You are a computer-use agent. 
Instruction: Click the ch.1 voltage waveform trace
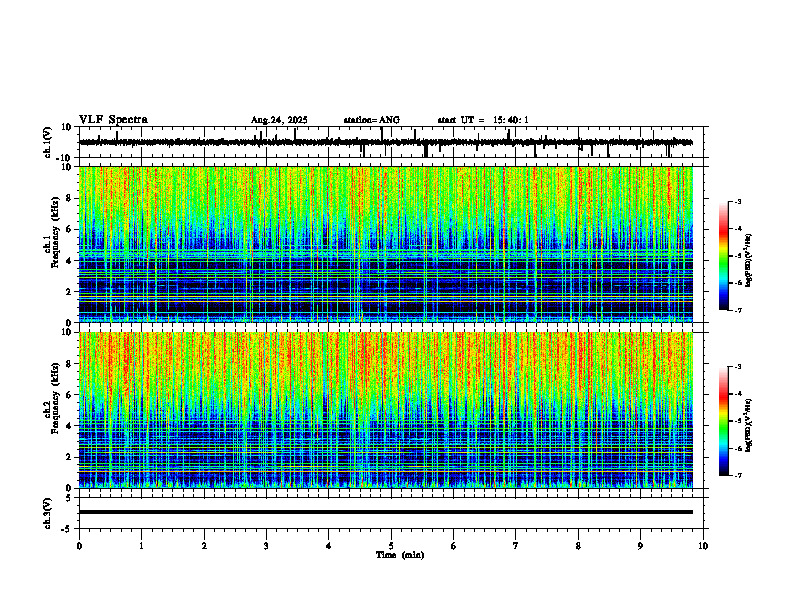(x=385, y=142)
